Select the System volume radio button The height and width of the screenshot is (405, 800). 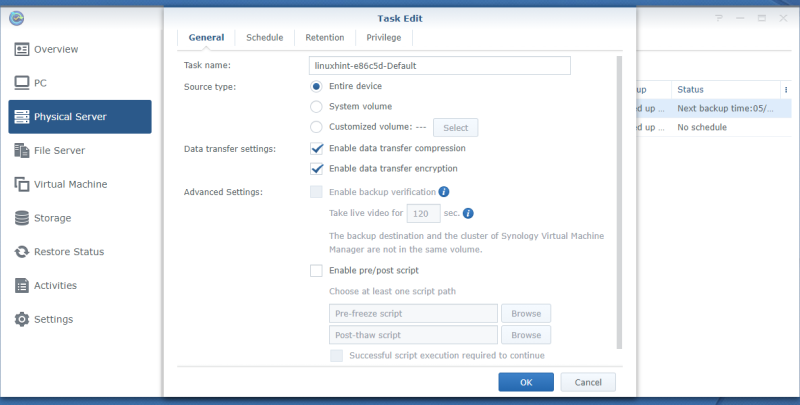click(316, 107)
